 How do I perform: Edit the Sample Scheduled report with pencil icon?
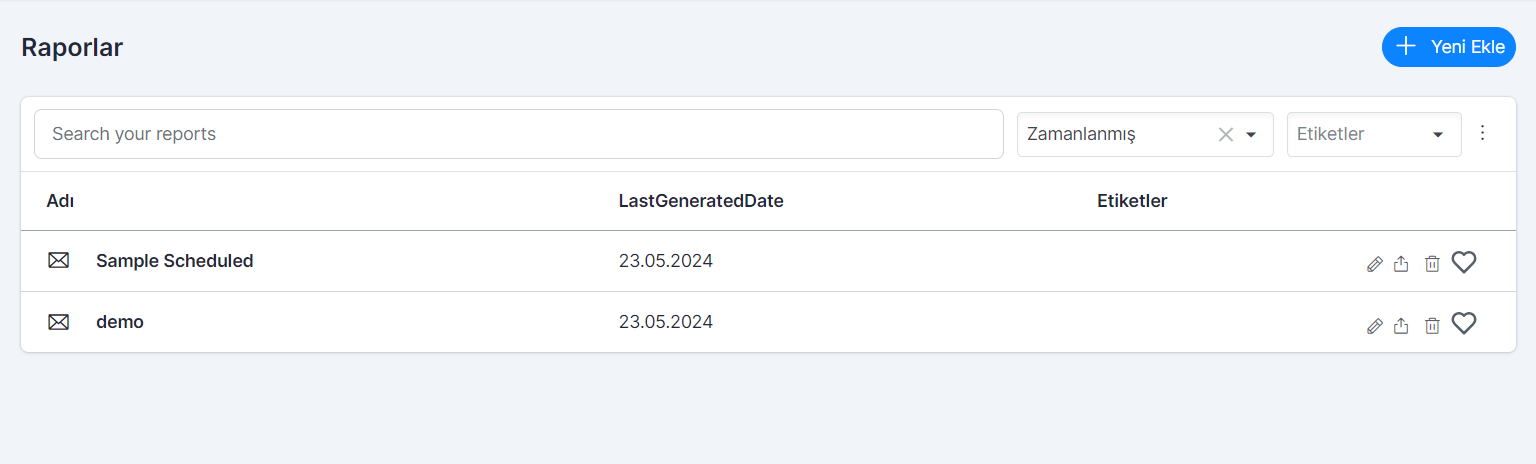1375,264
